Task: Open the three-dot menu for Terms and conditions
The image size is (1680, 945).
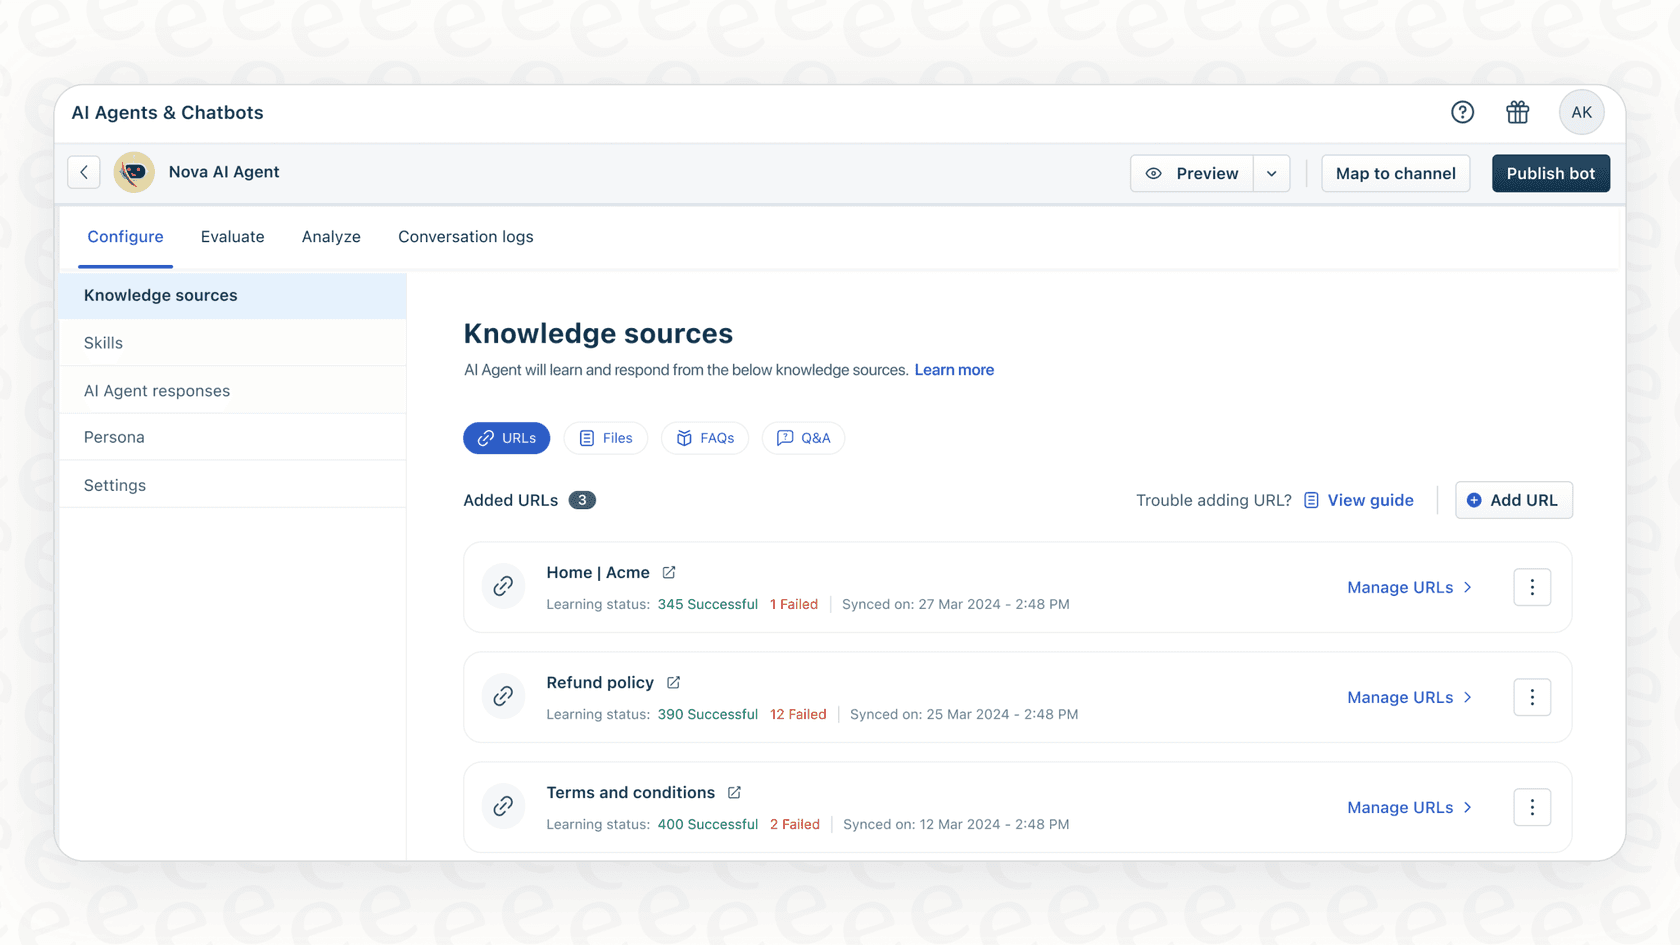Action: pos(1532,807)
